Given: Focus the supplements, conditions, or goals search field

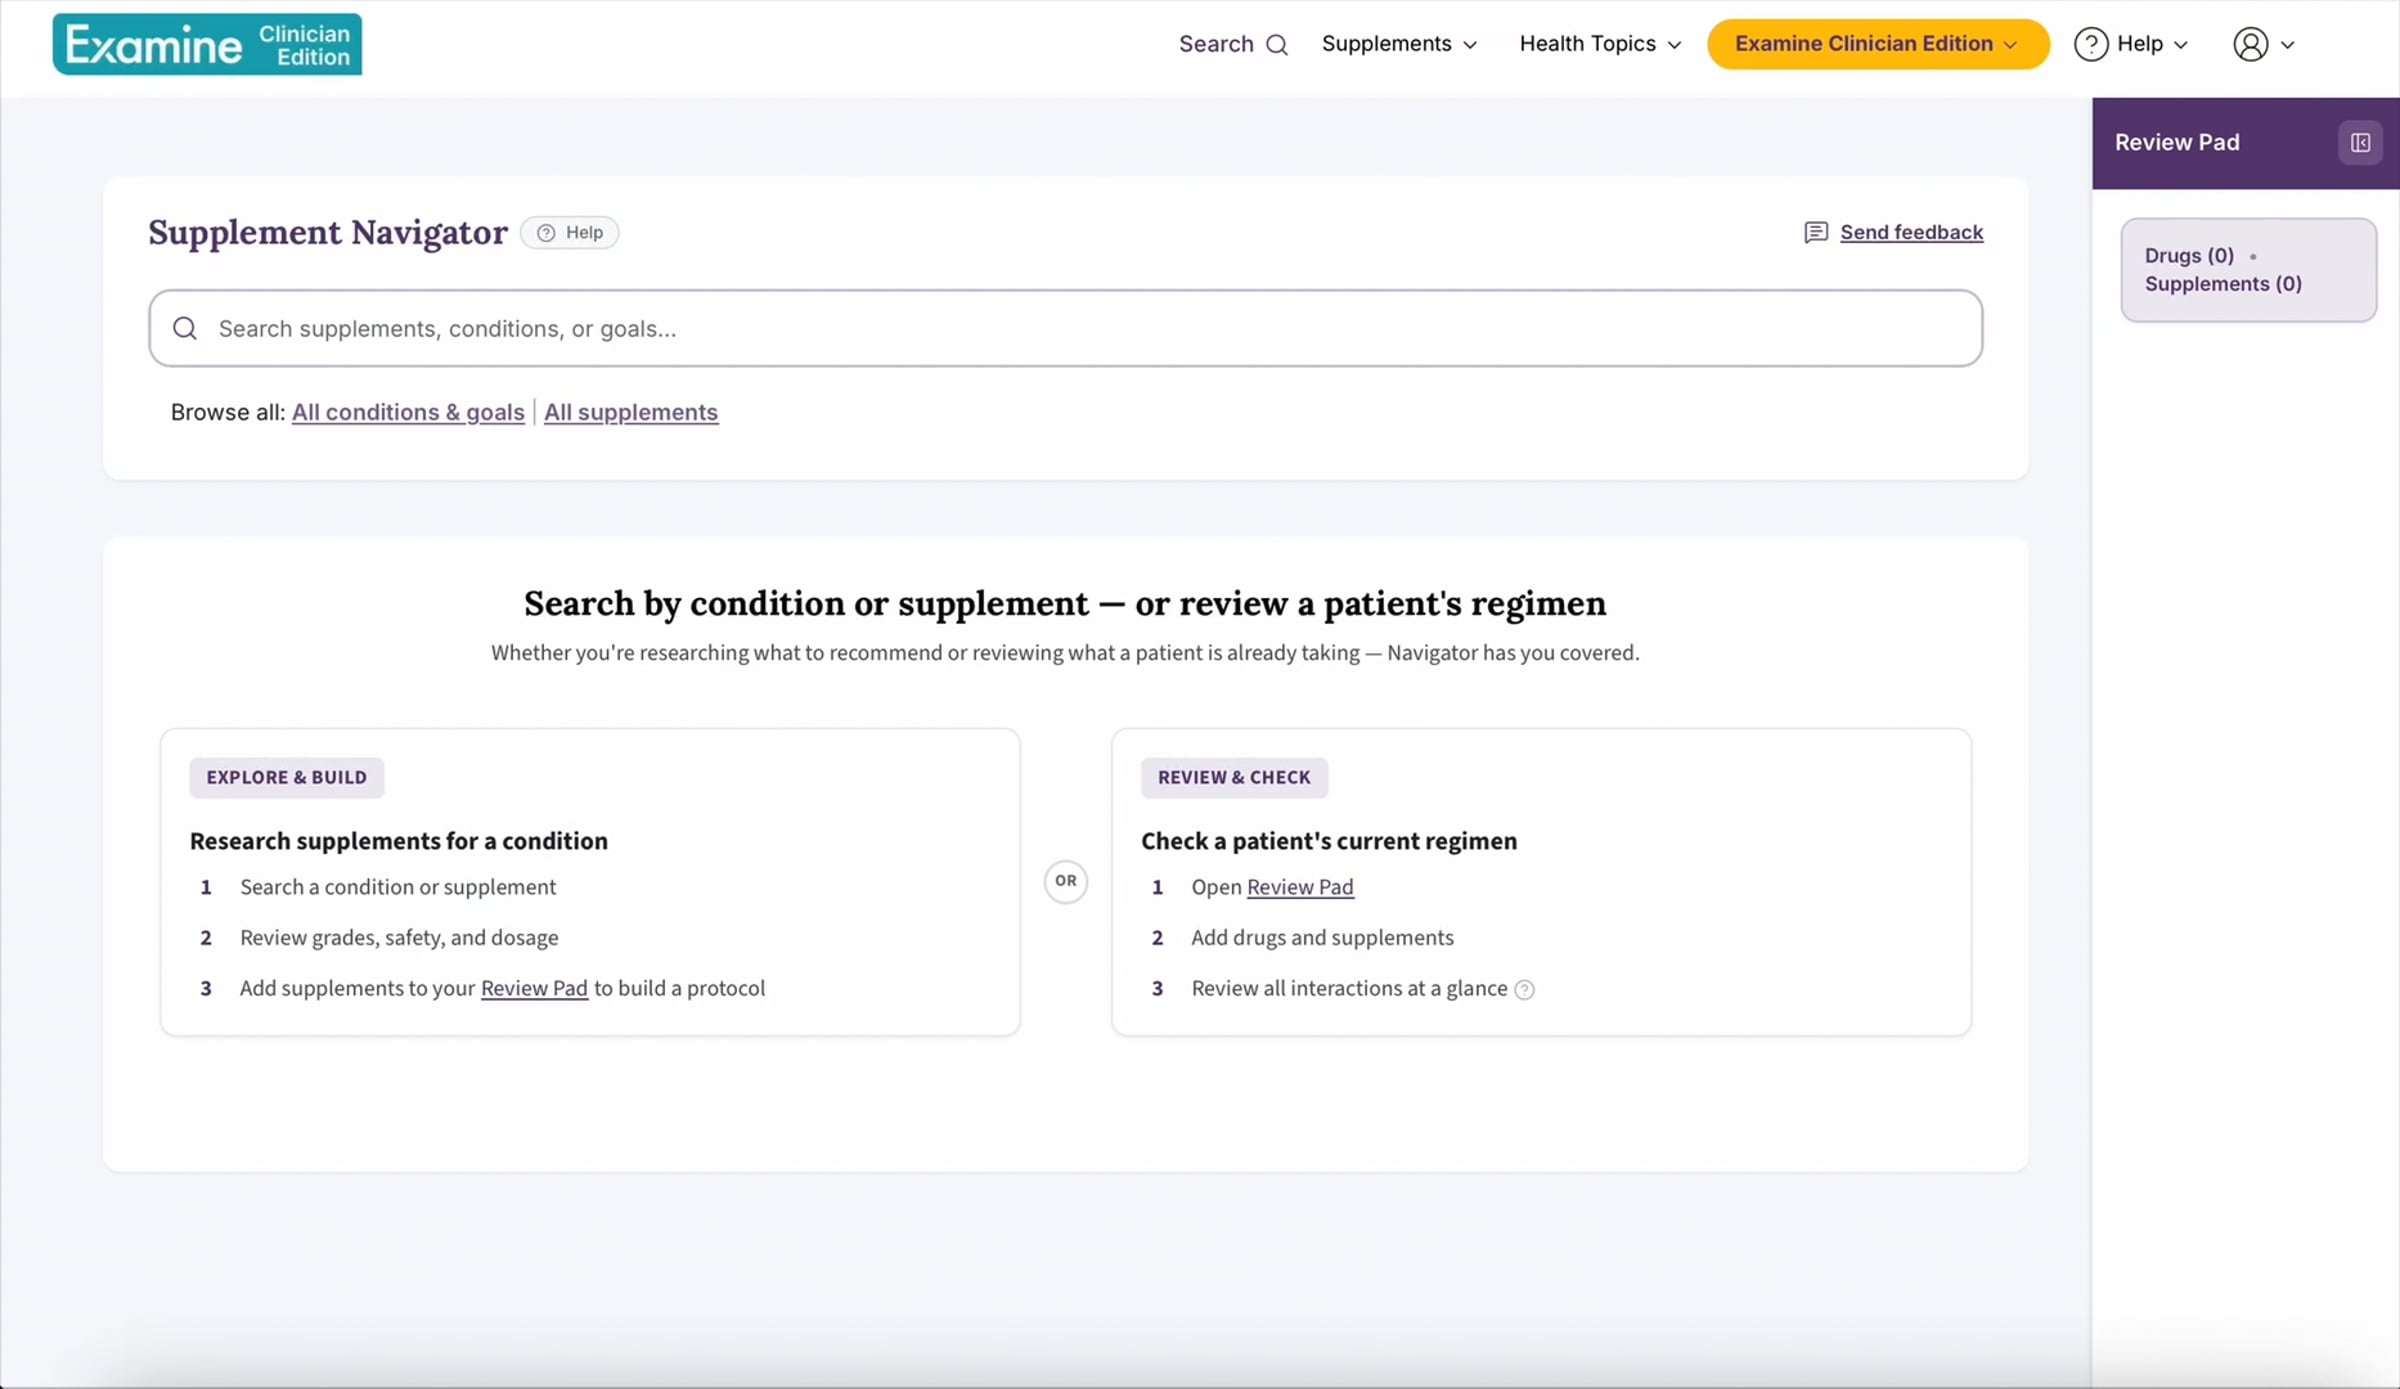Looking at the screenshot, I should point(1065,329).
